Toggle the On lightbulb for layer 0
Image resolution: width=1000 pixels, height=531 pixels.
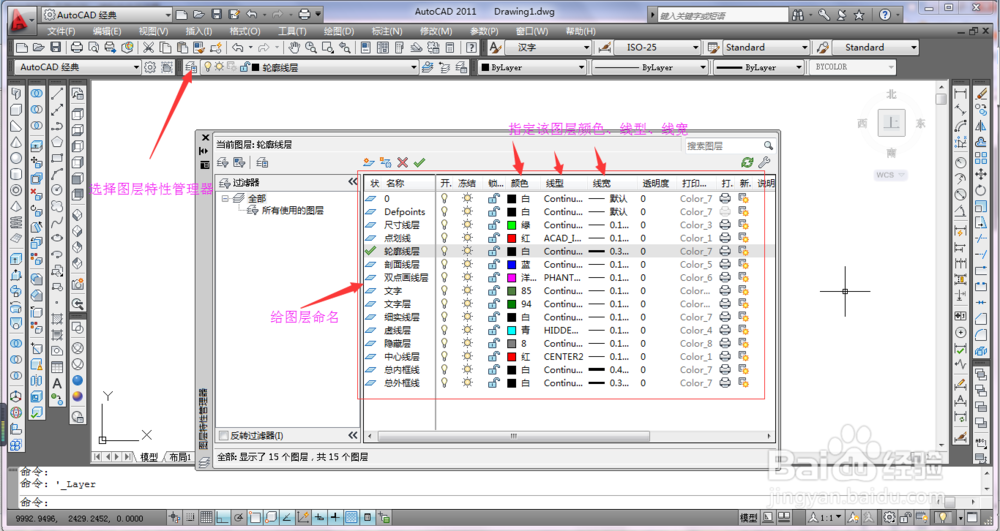(x=445, y=198)
